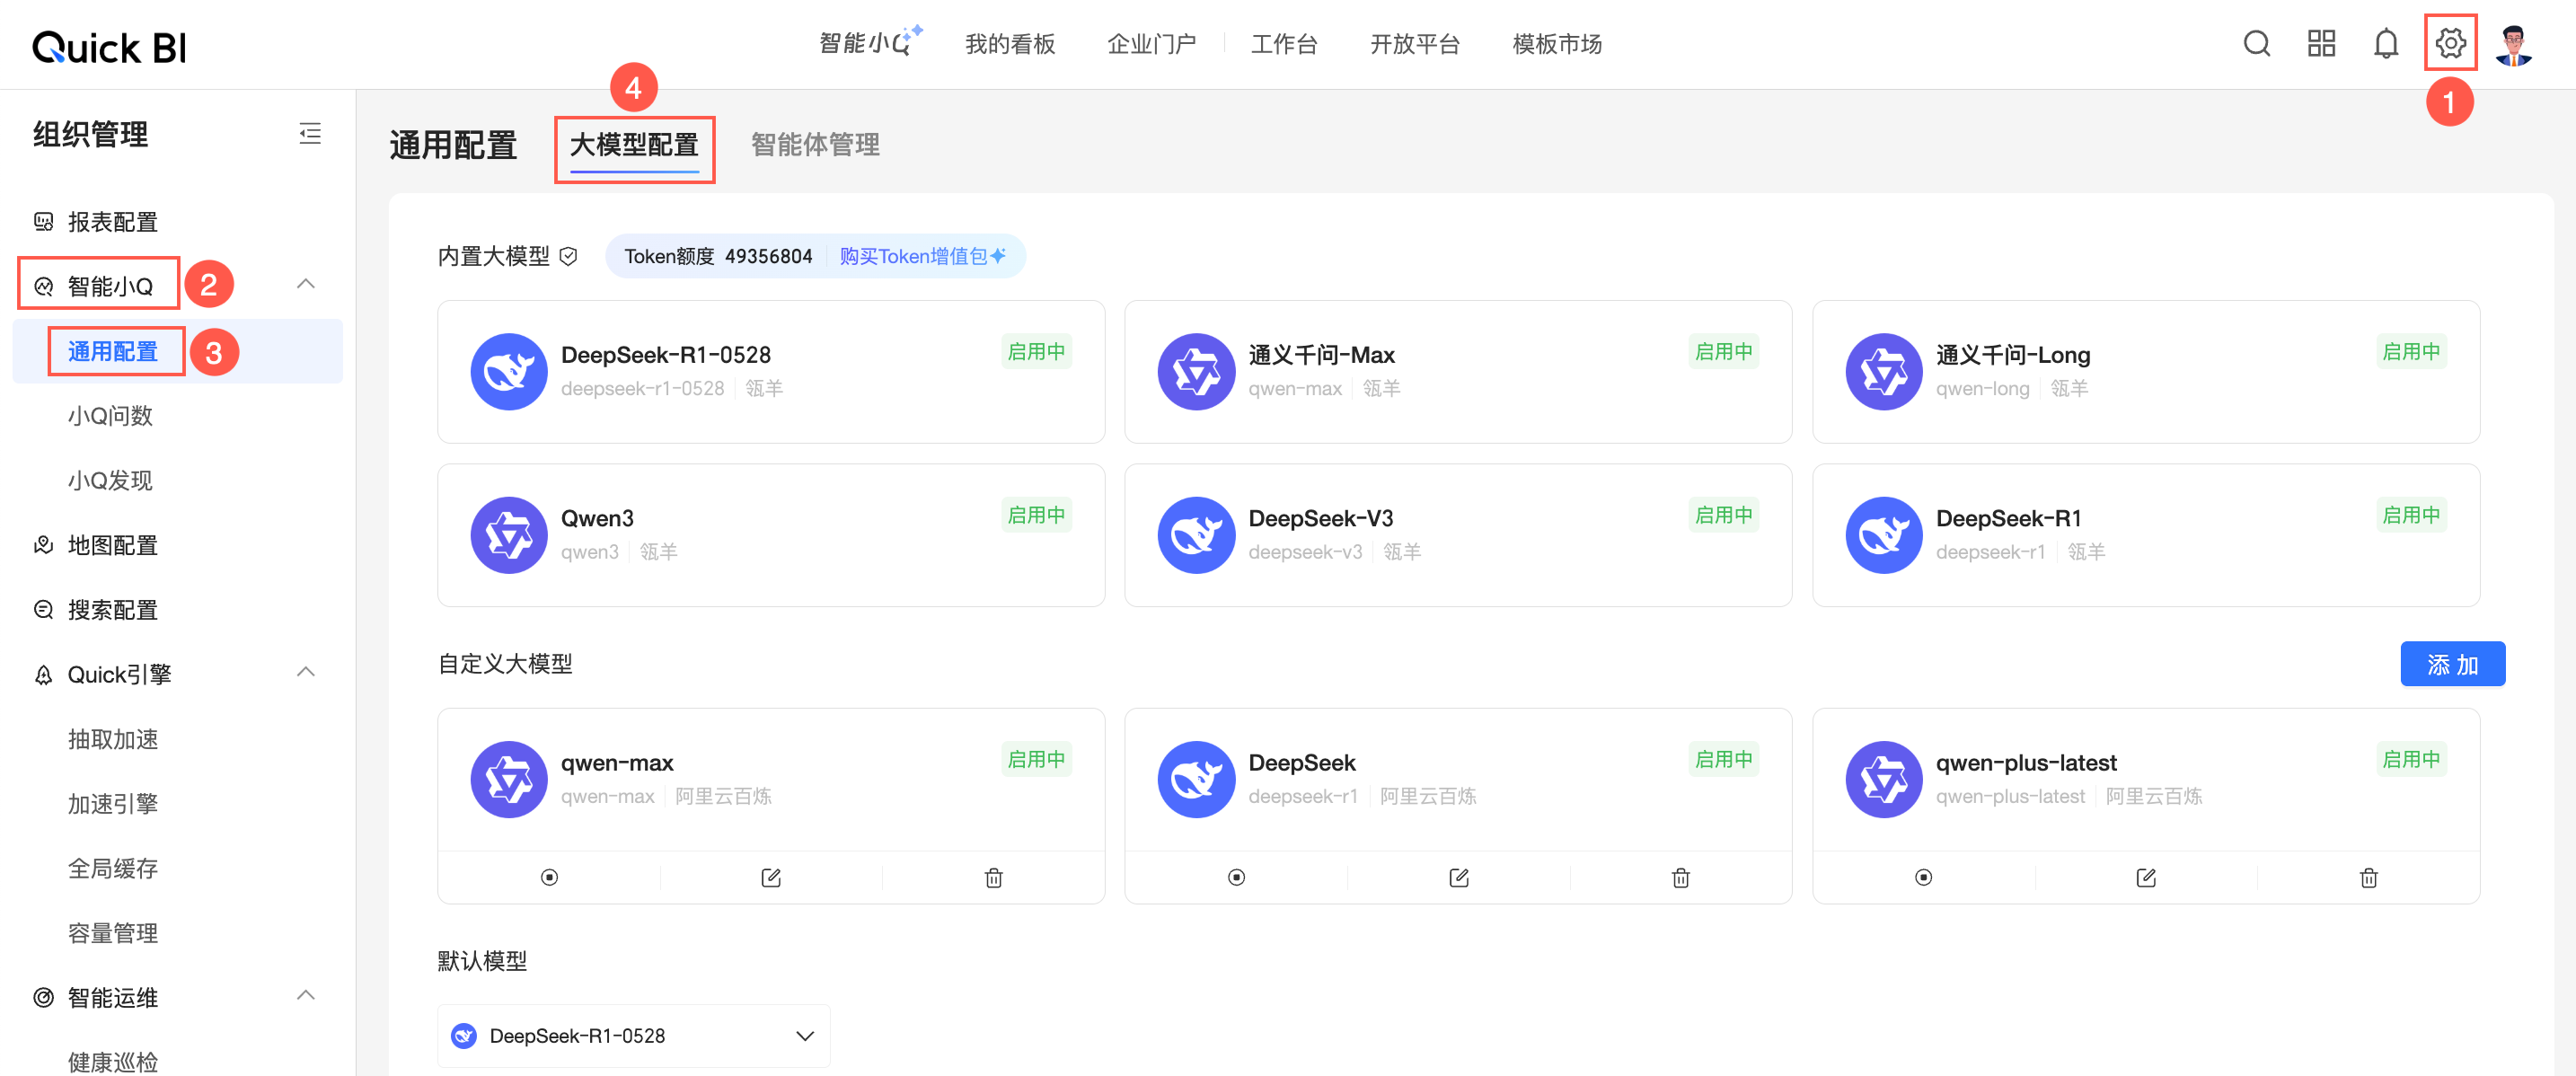
Task: Switch to the 智能体管理 tab
Action: (815, 145)
